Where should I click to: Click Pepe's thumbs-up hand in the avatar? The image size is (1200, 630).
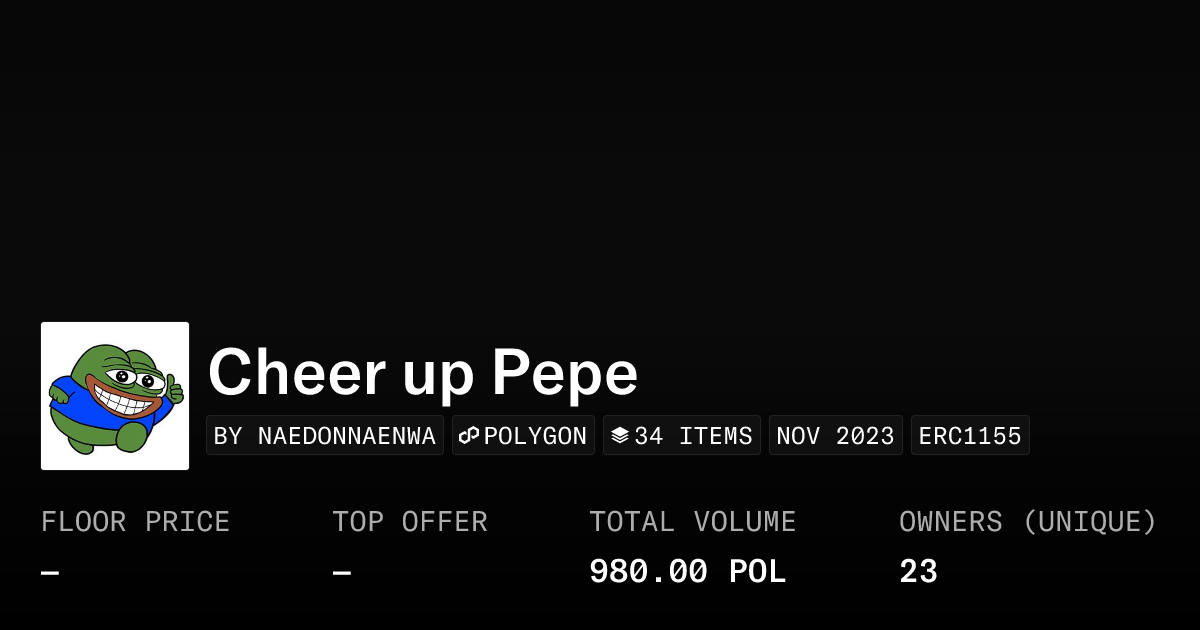click(175, 389)
